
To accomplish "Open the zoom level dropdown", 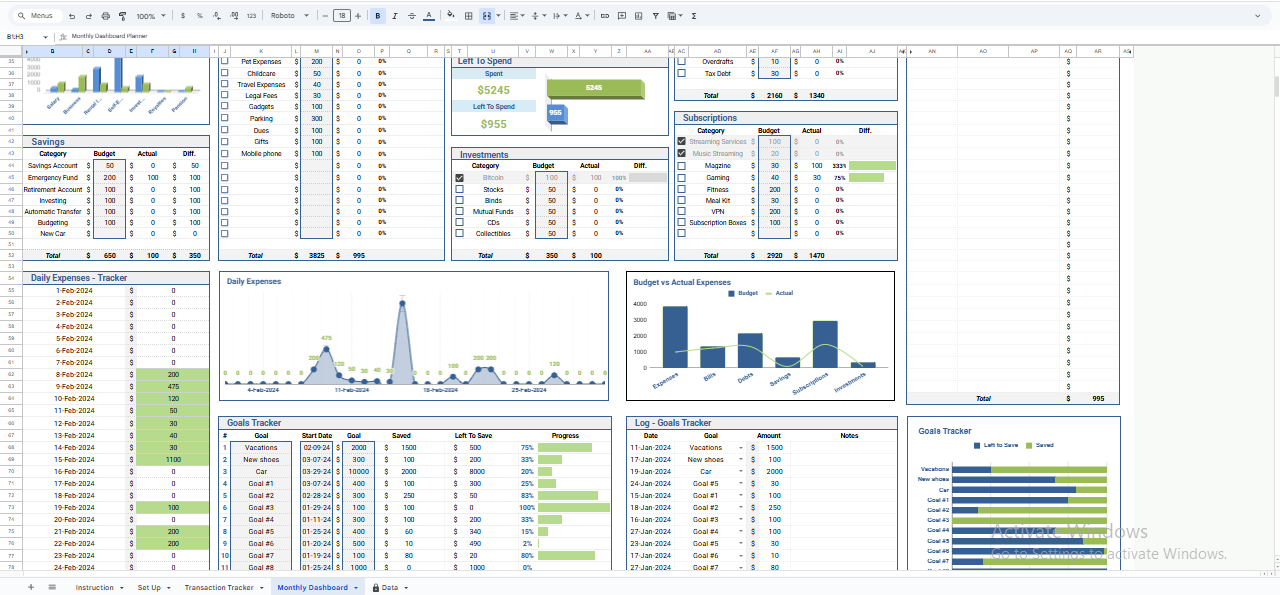I will 148,15.
